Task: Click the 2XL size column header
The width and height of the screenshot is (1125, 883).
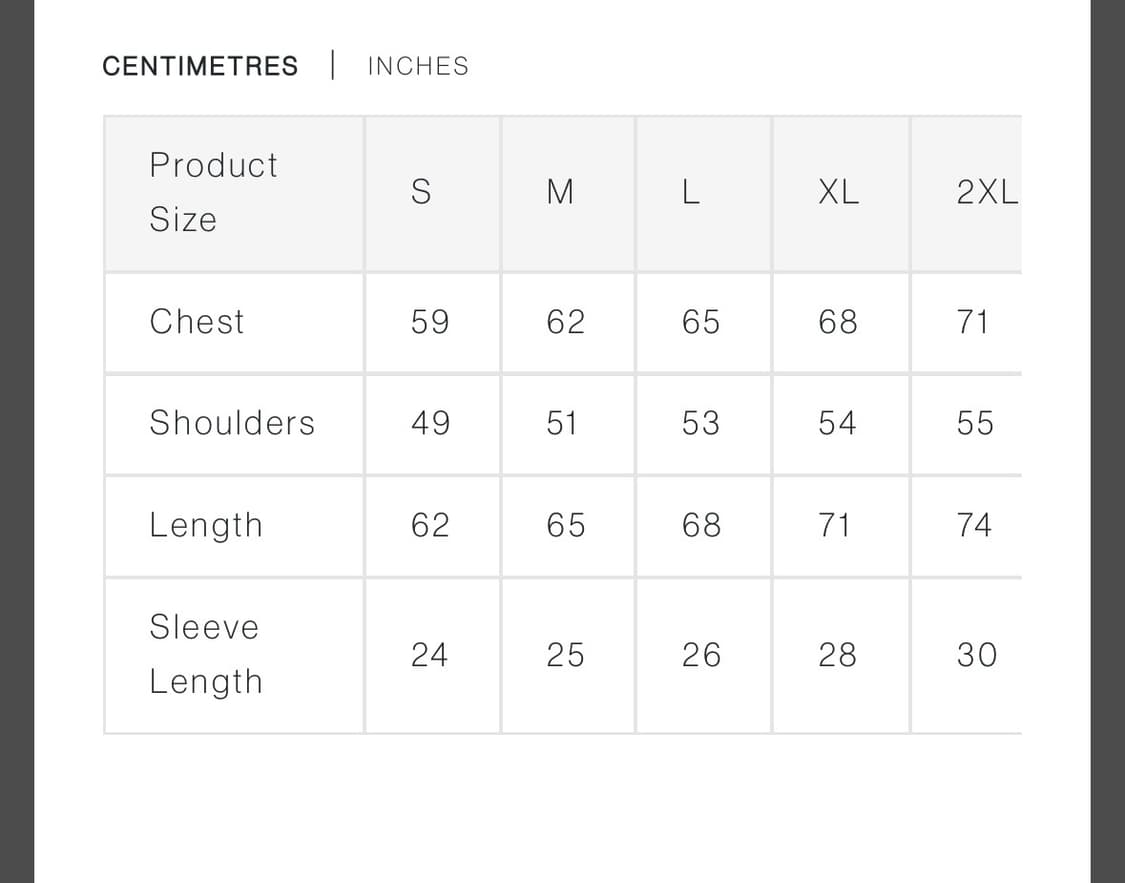Action: coord(986,192)
